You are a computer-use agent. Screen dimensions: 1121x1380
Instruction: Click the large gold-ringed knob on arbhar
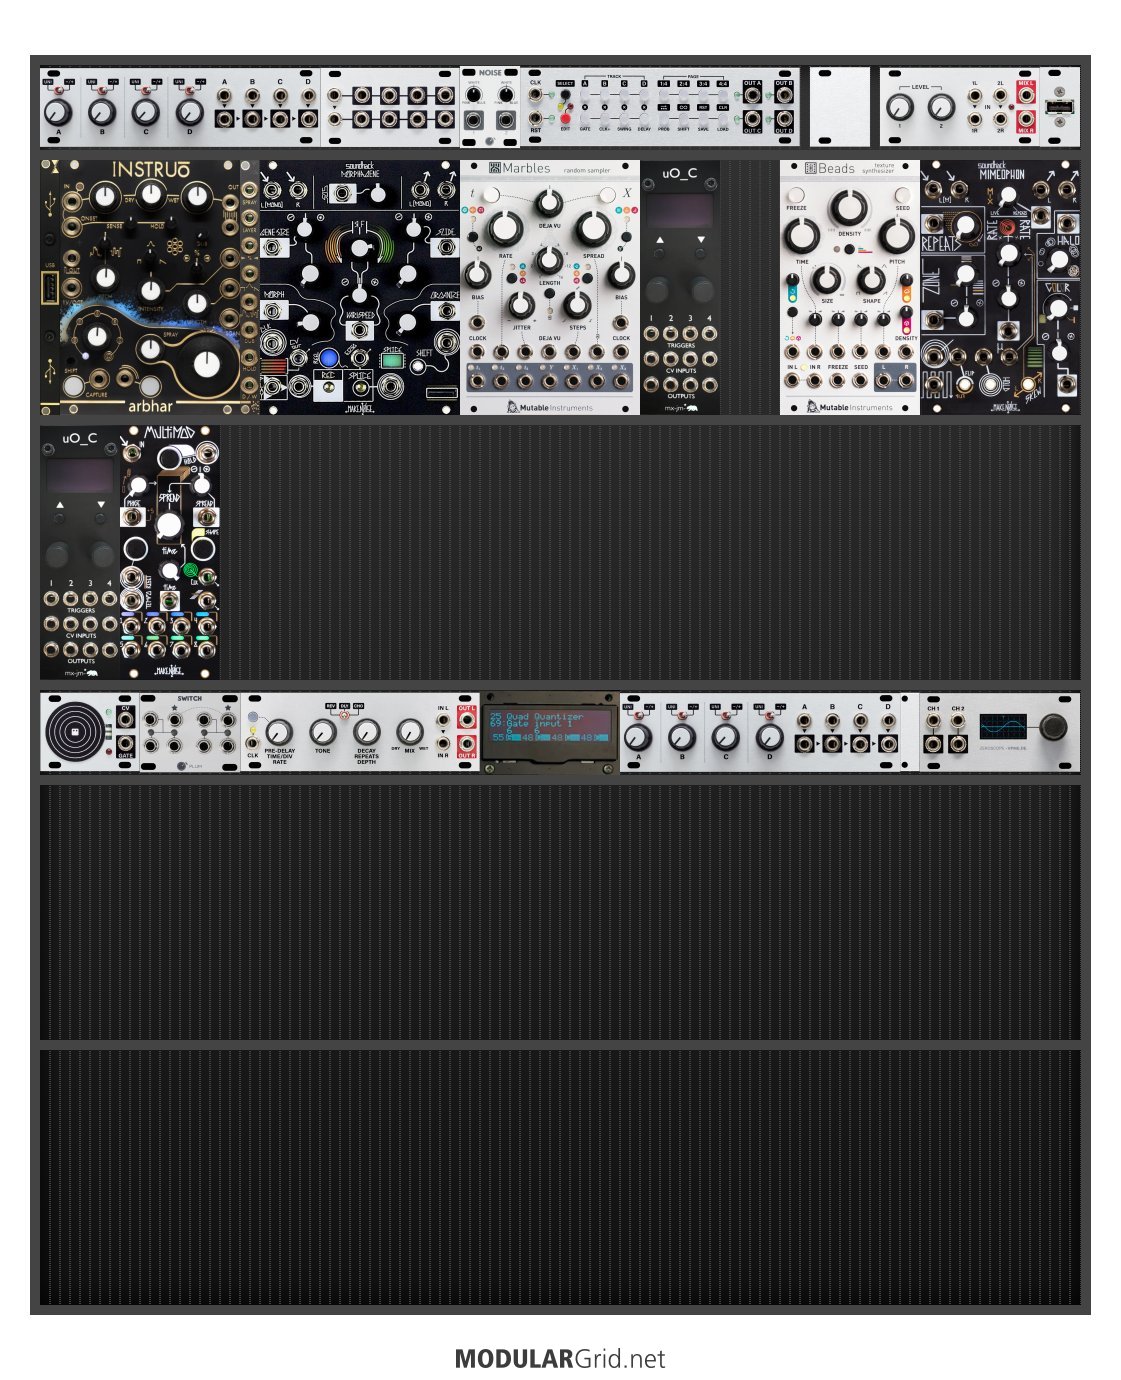(x=207, y=365)
